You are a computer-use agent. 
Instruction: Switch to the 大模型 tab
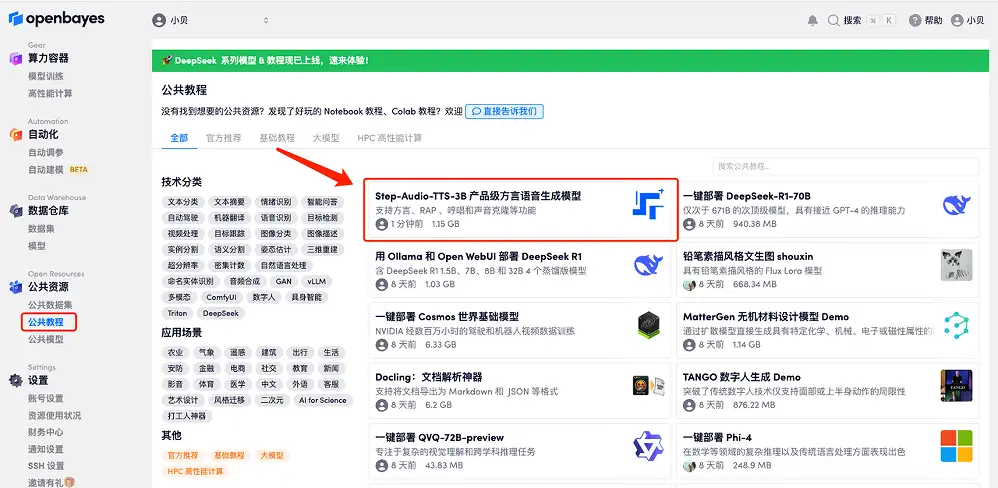pos(326,137)
